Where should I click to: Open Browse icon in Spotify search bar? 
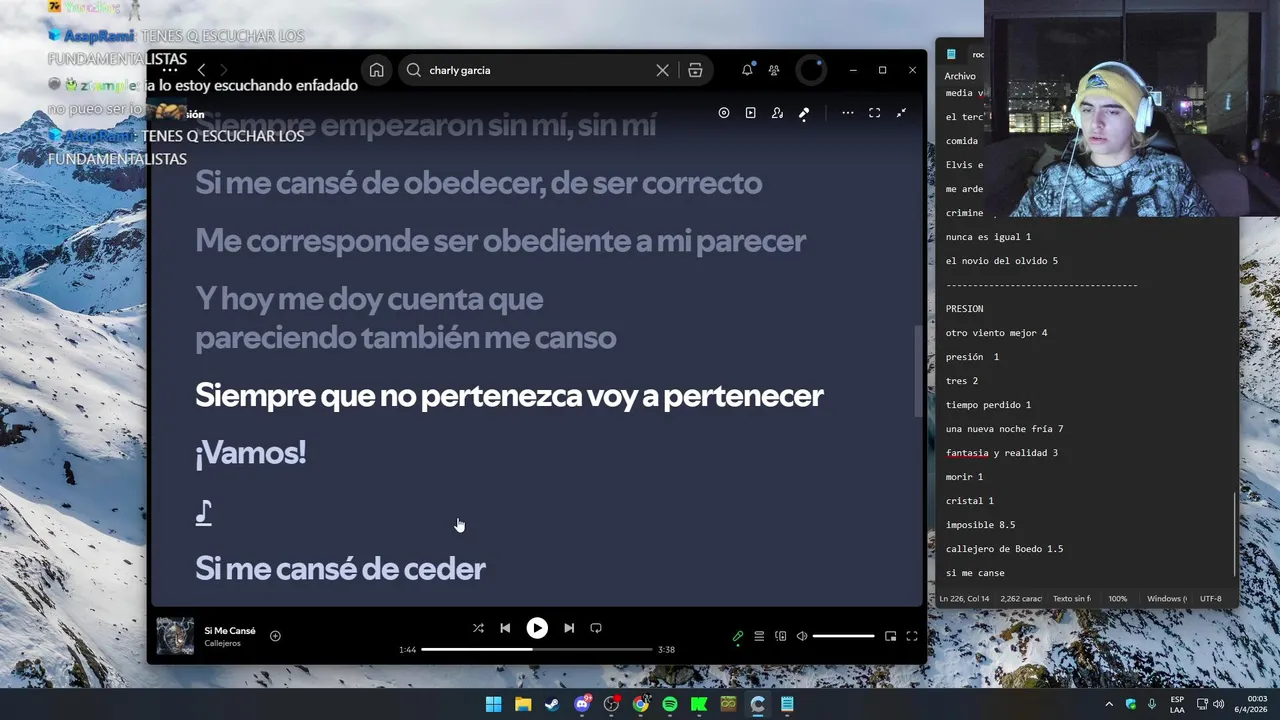(x=695, y=70)
